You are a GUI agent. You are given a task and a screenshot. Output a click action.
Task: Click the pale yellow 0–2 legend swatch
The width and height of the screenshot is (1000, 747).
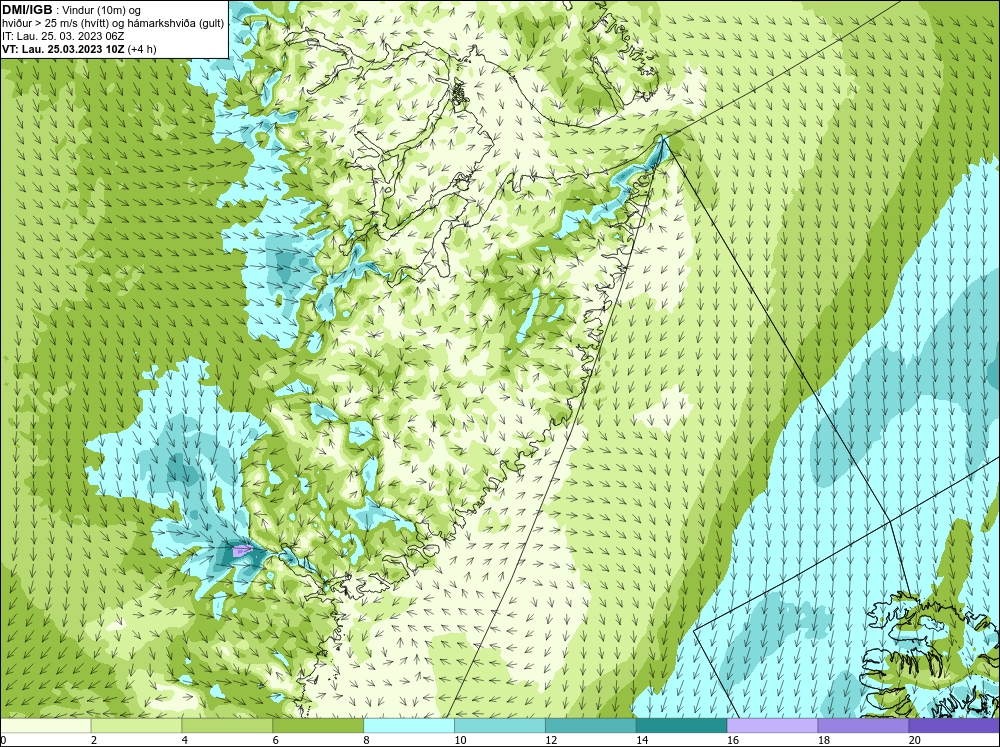(x=45, y=725)
